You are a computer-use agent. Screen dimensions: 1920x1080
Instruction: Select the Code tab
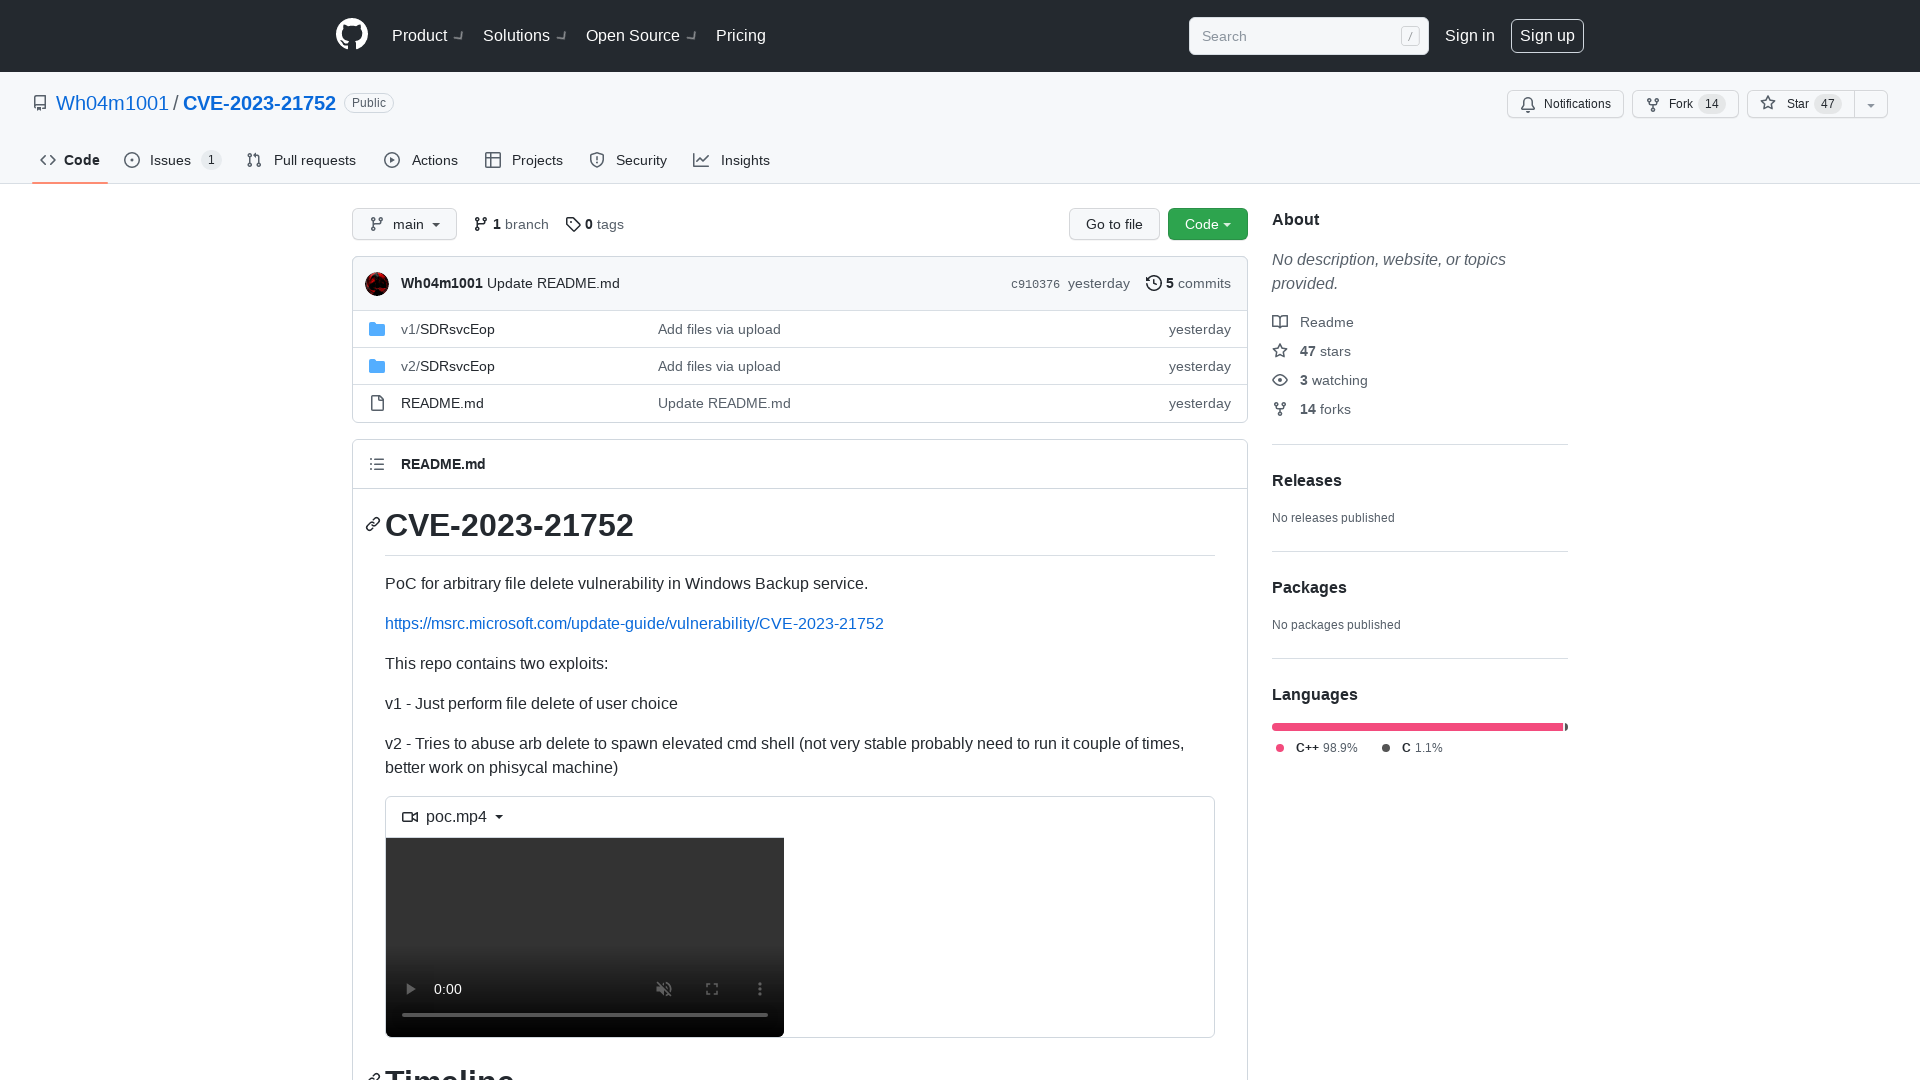69,161
